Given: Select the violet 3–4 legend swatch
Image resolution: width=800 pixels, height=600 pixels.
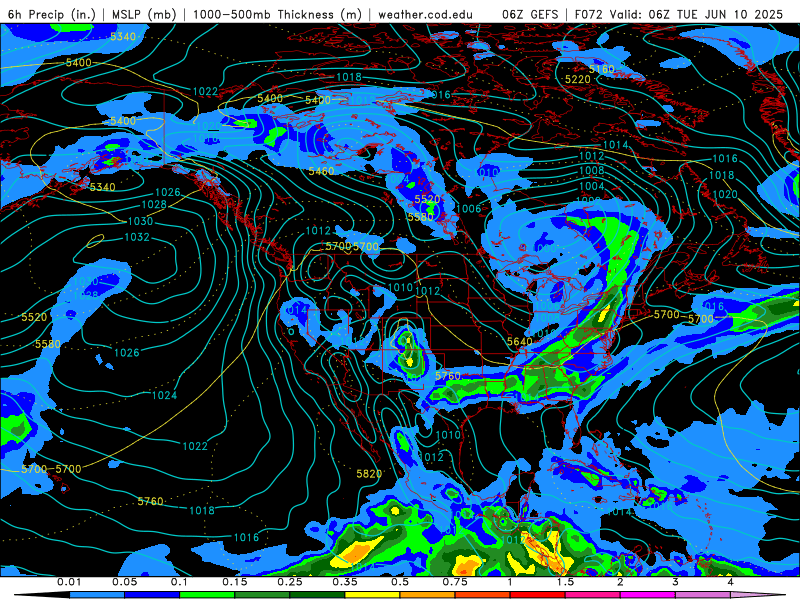Looking at the screenshot, I should tap(703, 595).
